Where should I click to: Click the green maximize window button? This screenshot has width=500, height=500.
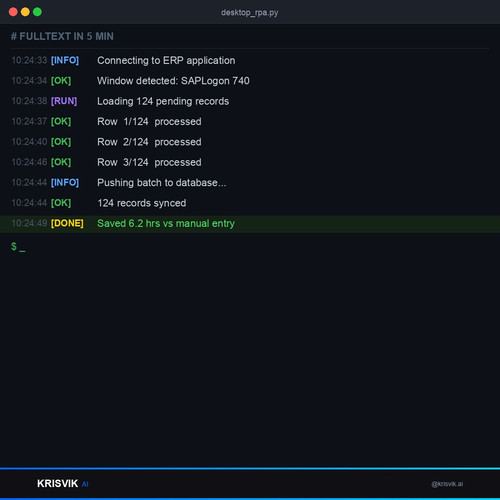coord(37,12)
